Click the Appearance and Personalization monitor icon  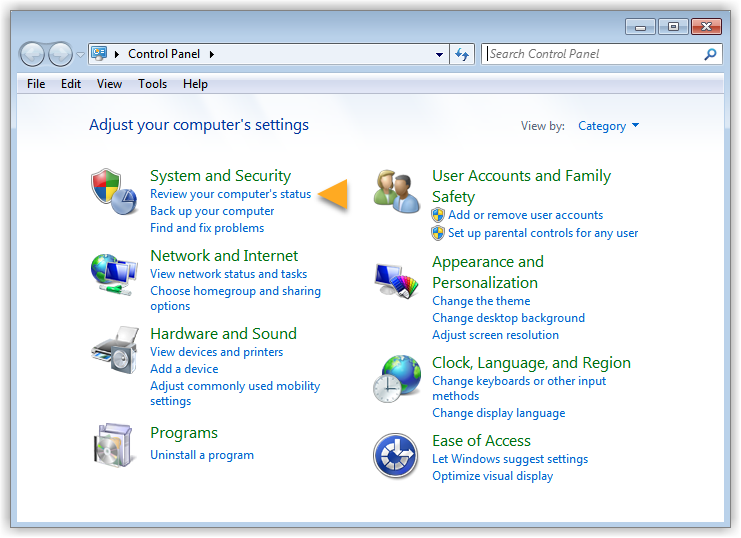point(396,281)
